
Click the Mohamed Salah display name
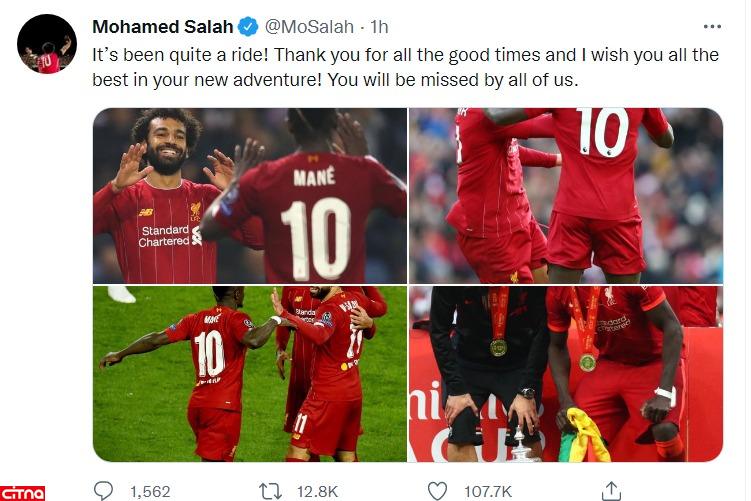(163, 27)
